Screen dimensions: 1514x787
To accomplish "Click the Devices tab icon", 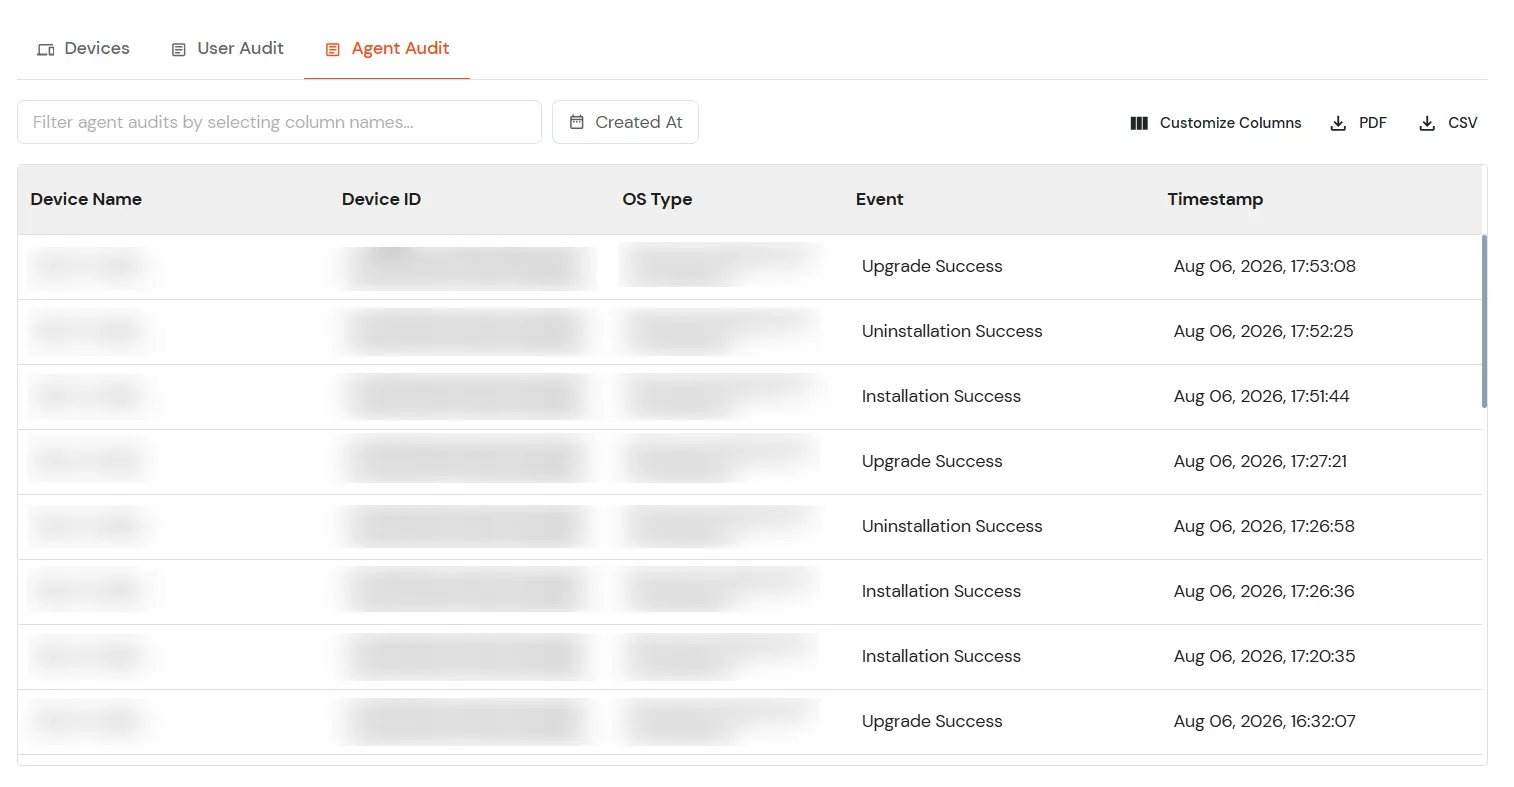I will [46, 49].
